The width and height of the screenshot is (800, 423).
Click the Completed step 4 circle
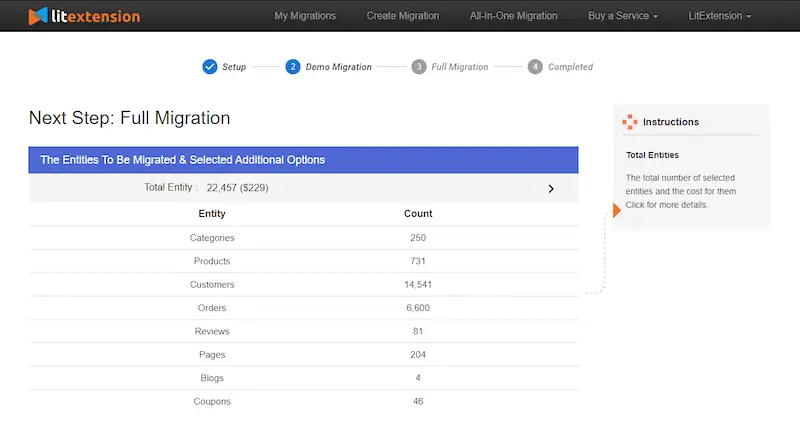pyautogui.click(x=536, y=67)
